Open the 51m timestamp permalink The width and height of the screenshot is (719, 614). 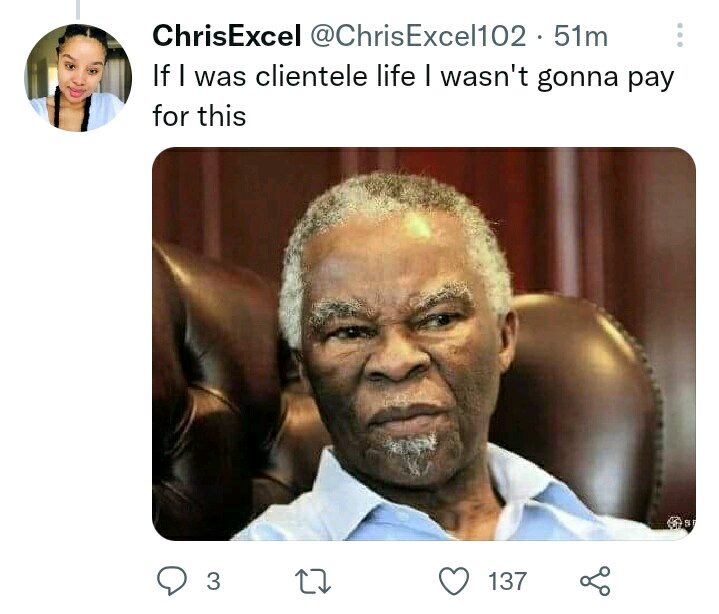pos(581,36)
